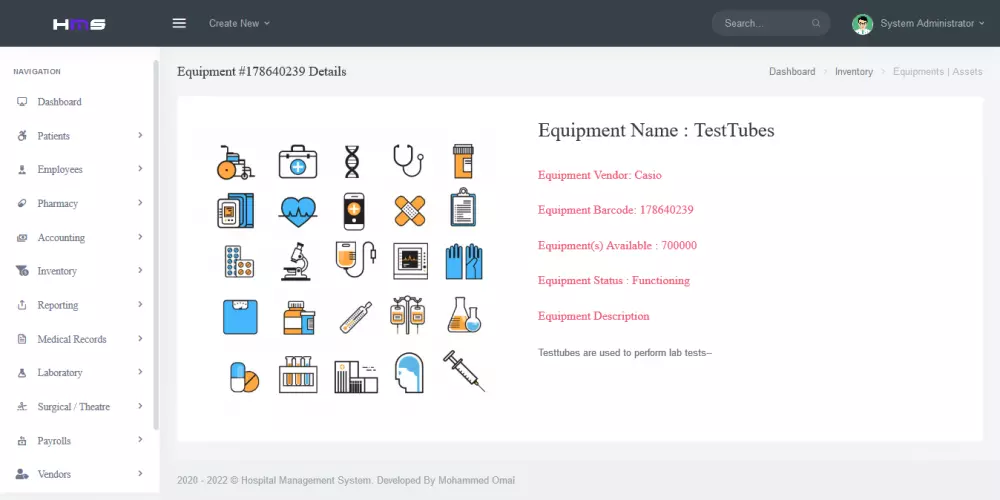Click the search magnifier icon
The width and height of the screenshot is (1000, 500).
816,24
